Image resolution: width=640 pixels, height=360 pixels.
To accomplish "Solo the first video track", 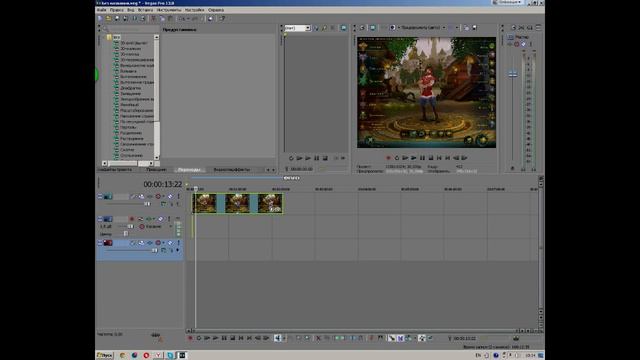I will [x=178, y=196].
